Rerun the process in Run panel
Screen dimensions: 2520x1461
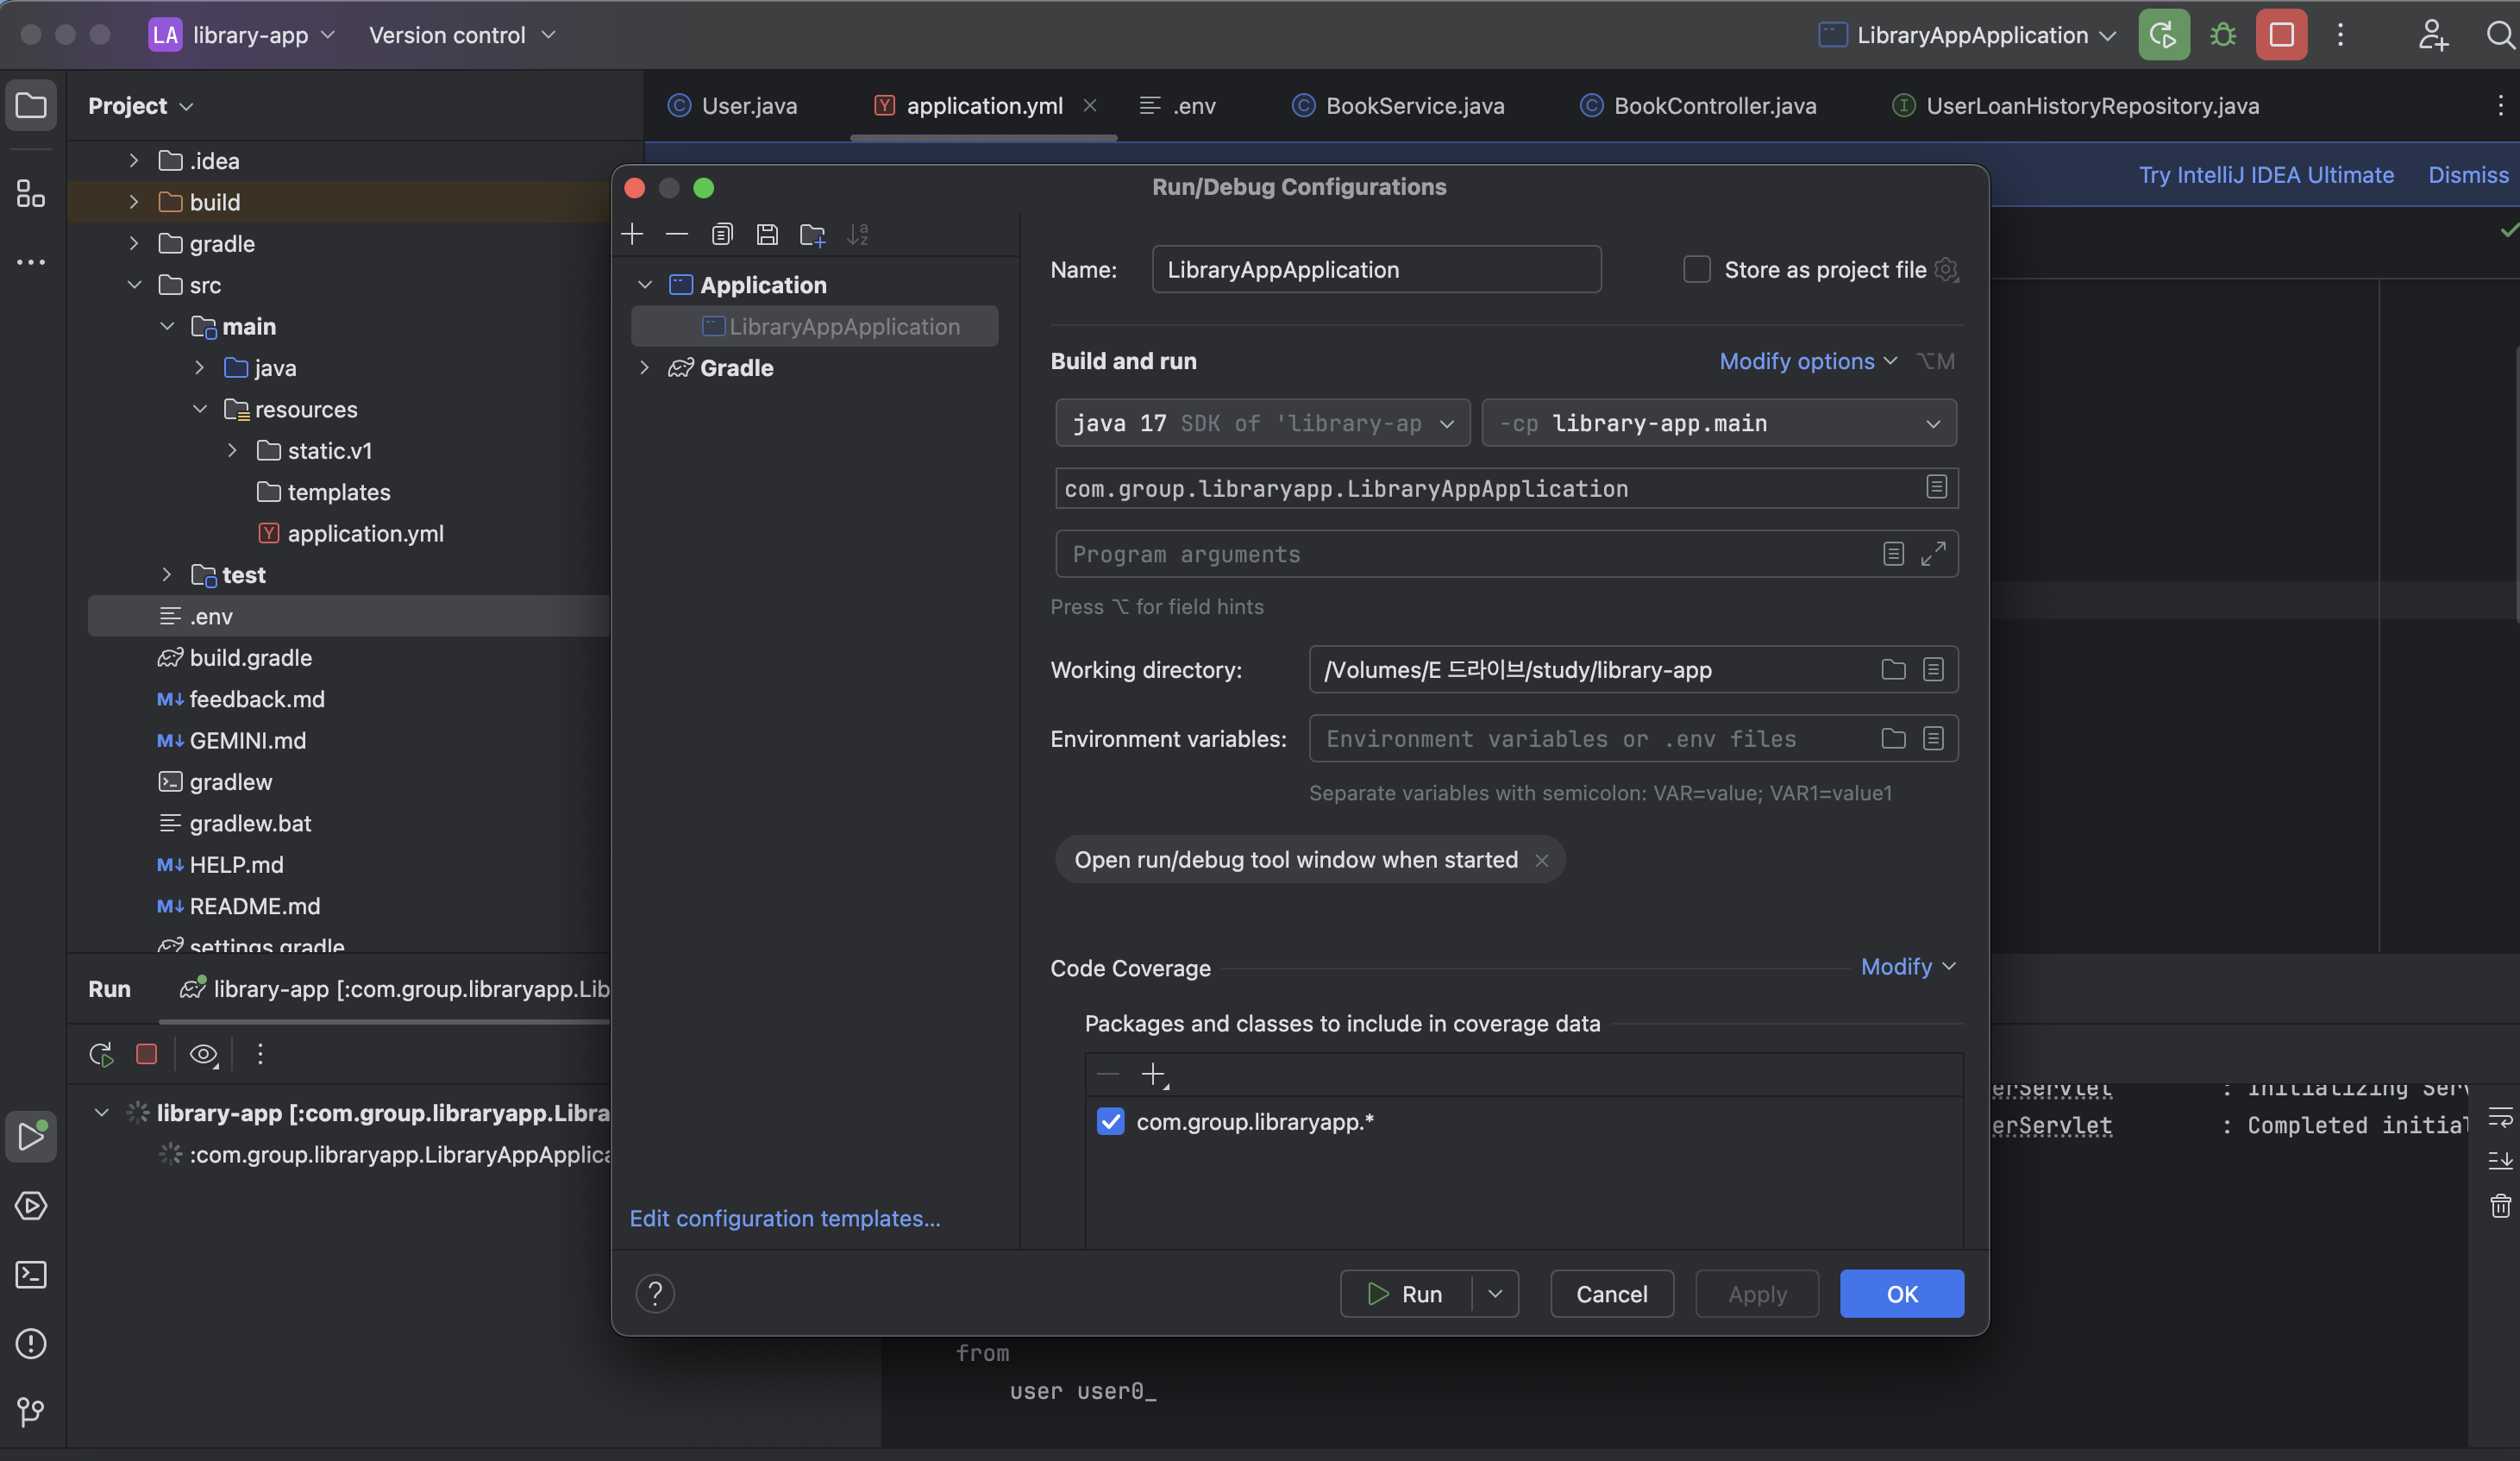101,1054
